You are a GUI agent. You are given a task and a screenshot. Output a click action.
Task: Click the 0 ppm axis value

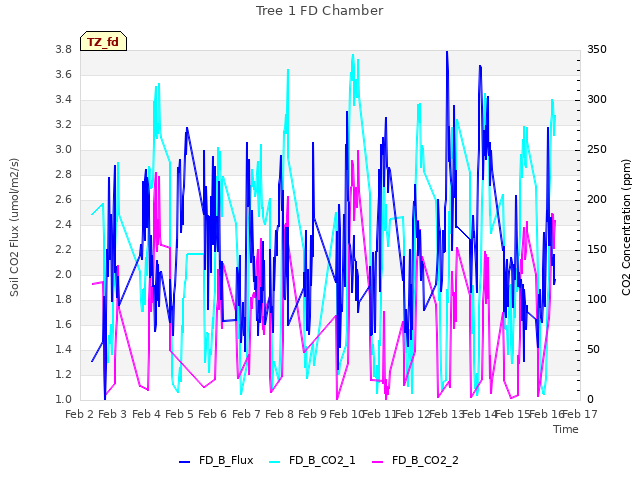pyautogui.click(x=590, y=400)
